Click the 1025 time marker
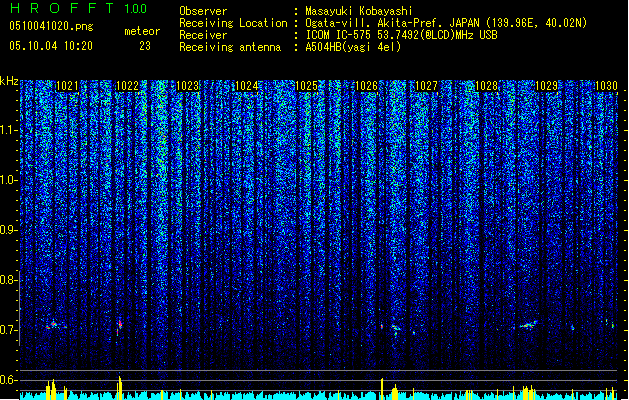This screenshot has height=400, width=629. tap(306, 86)
